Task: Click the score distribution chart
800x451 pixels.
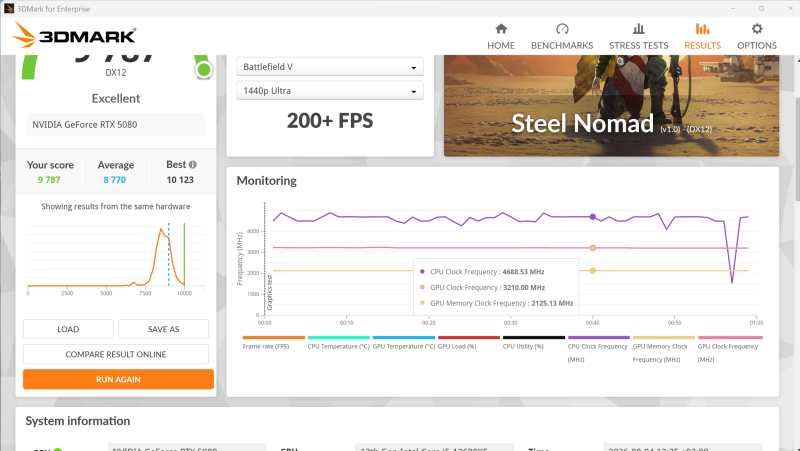Action: click(116, 258)
